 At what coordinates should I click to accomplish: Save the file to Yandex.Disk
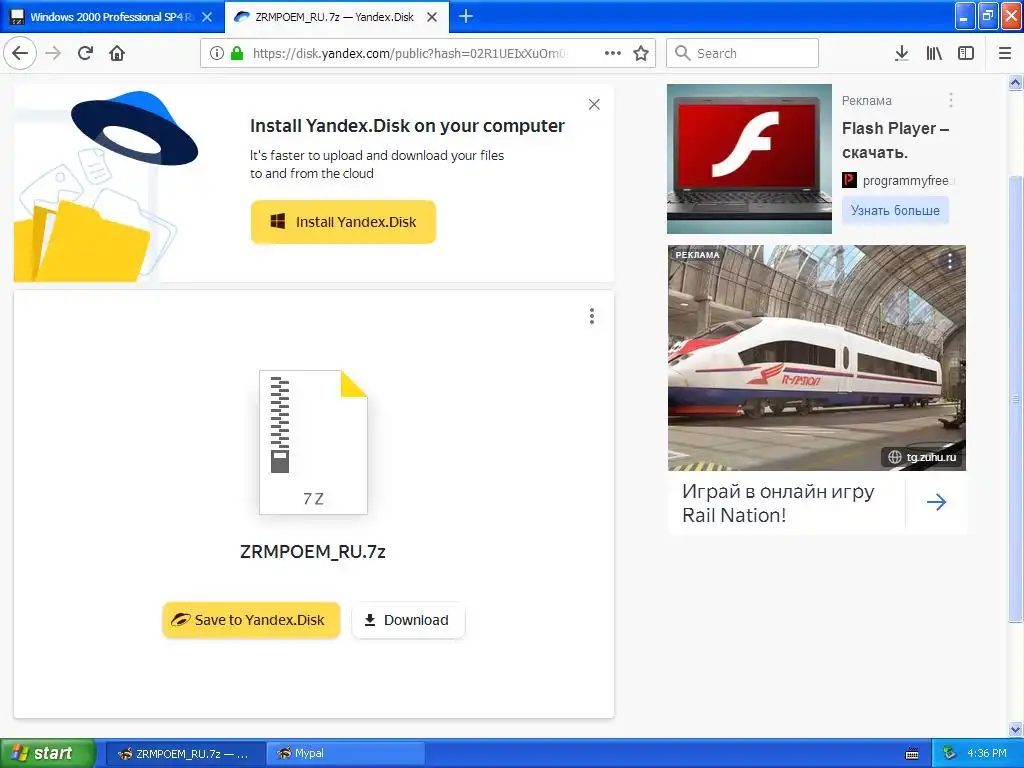click(x=251, y=620)
